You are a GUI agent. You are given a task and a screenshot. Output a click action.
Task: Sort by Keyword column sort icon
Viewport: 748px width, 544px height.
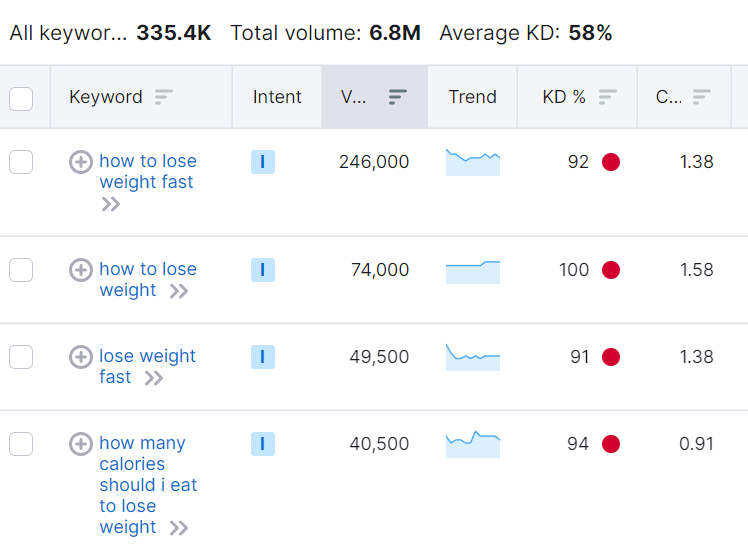click(163, 97)
